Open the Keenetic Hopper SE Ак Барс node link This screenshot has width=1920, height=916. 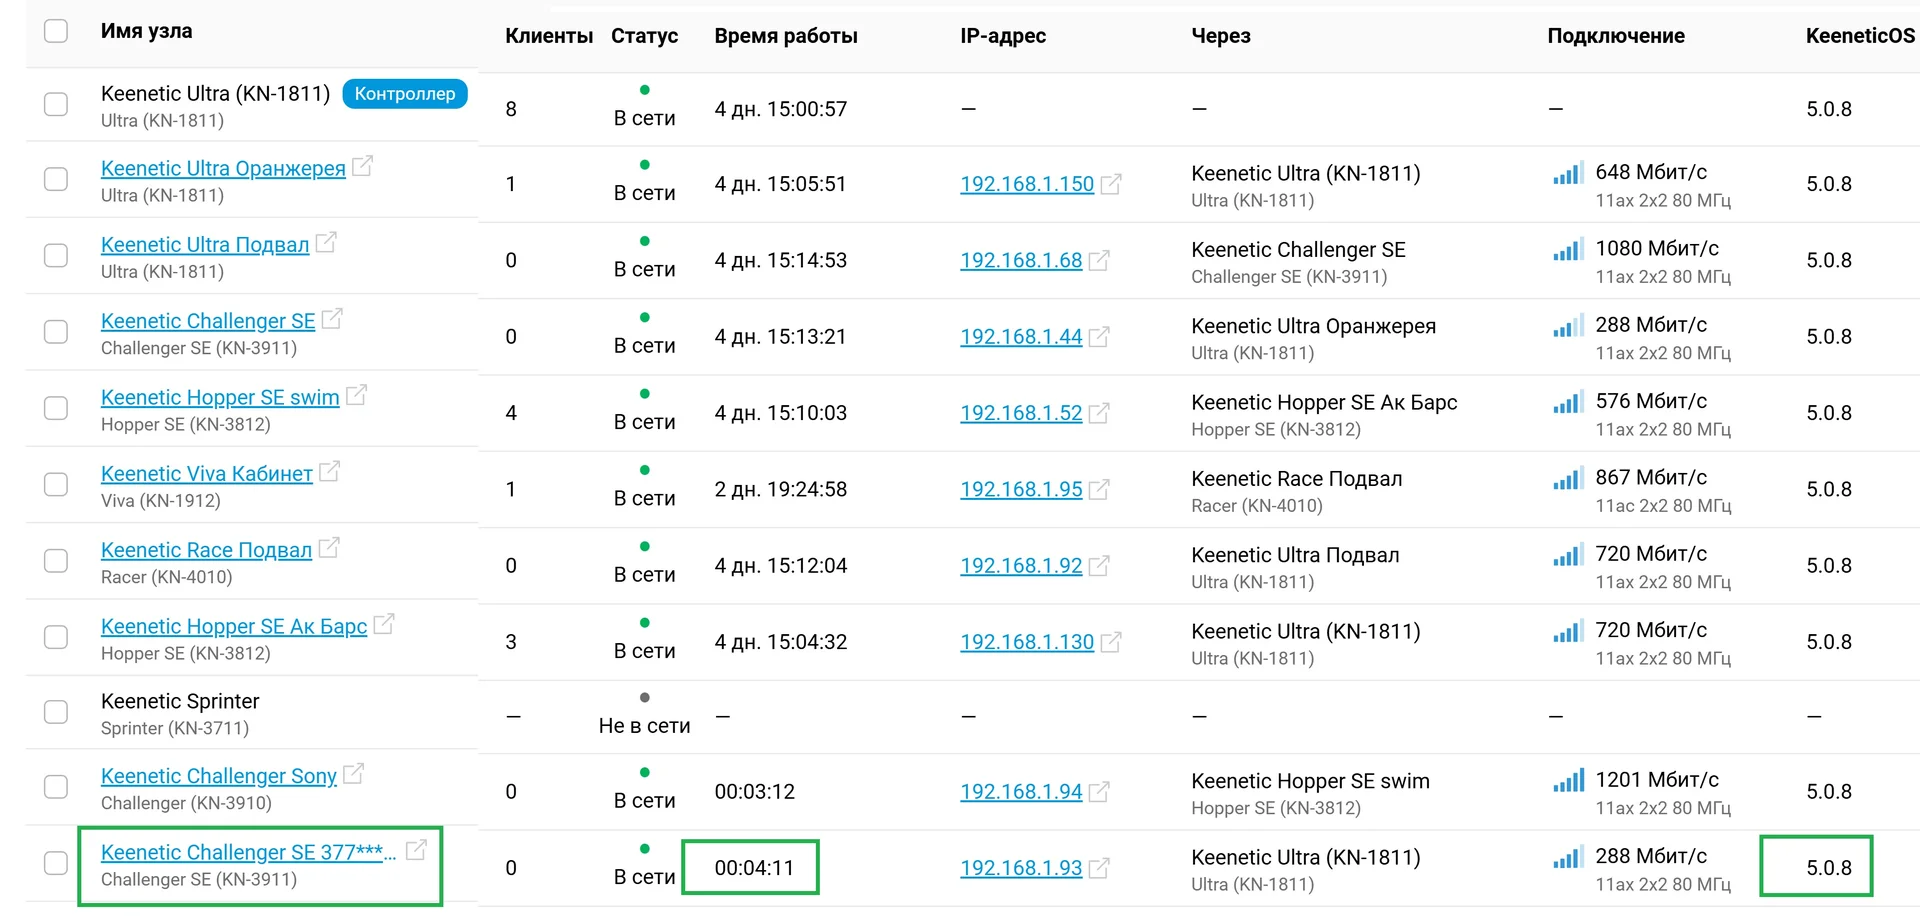point(234,626)
